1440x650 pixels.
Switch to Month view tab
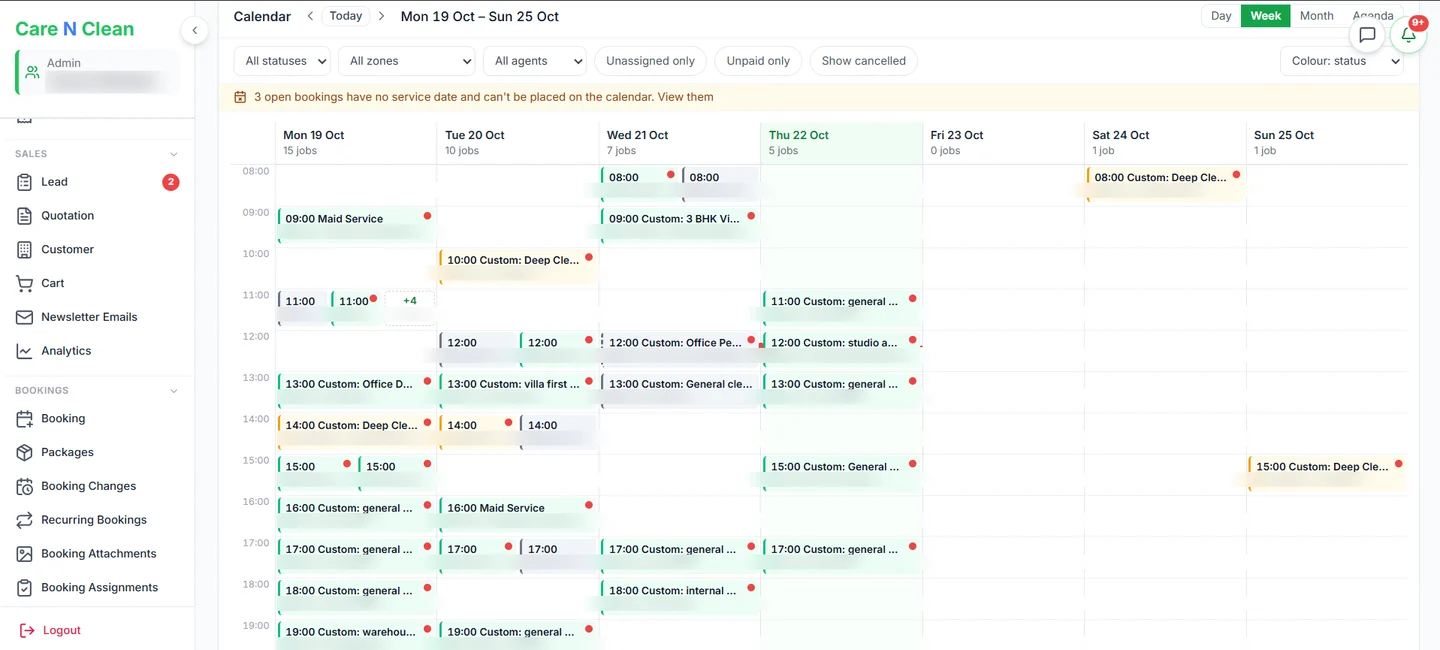pyautogui.click(x=1316, y=16)
